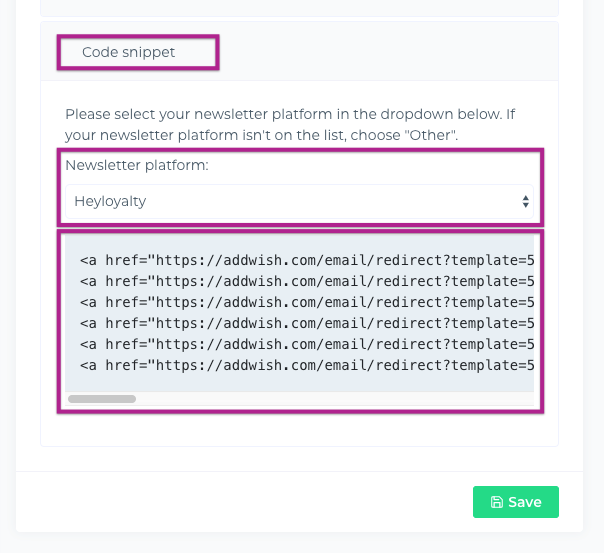Screen dimensions: 604x553
Task: Click the horizontal scrollbar thumb under code
Action: 101,399
